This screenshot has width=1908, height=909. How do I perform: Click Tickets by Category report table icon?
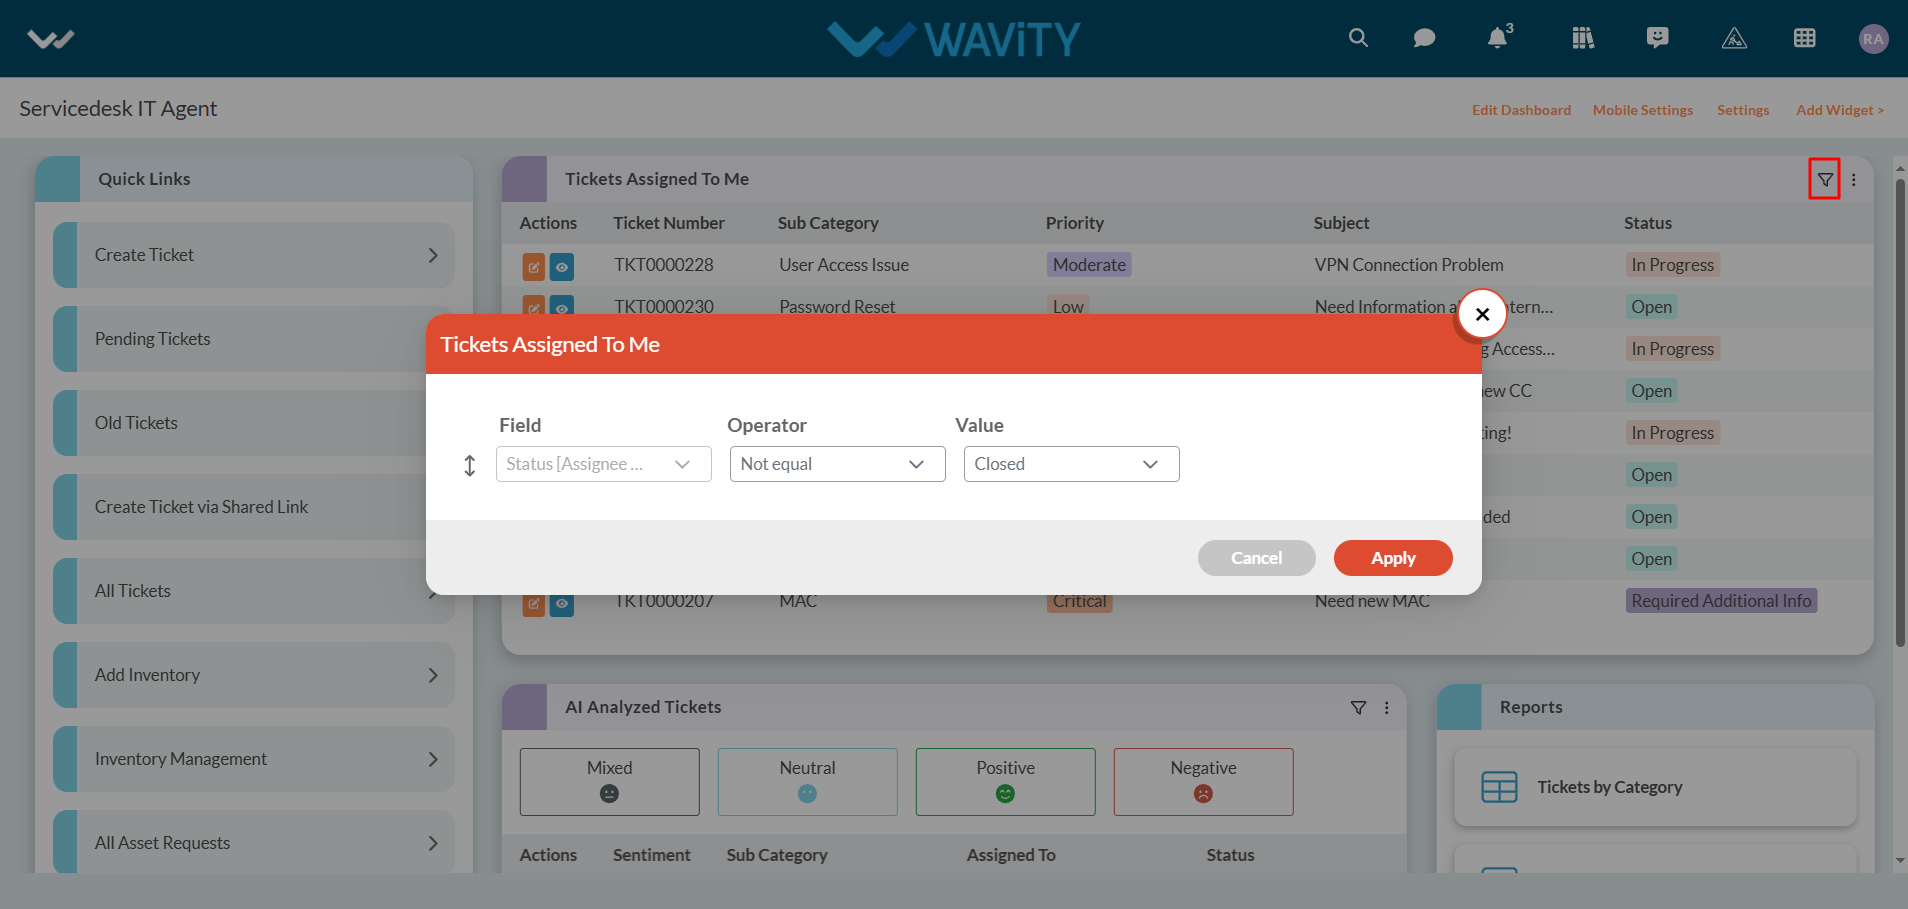[x=1499, y=787]
